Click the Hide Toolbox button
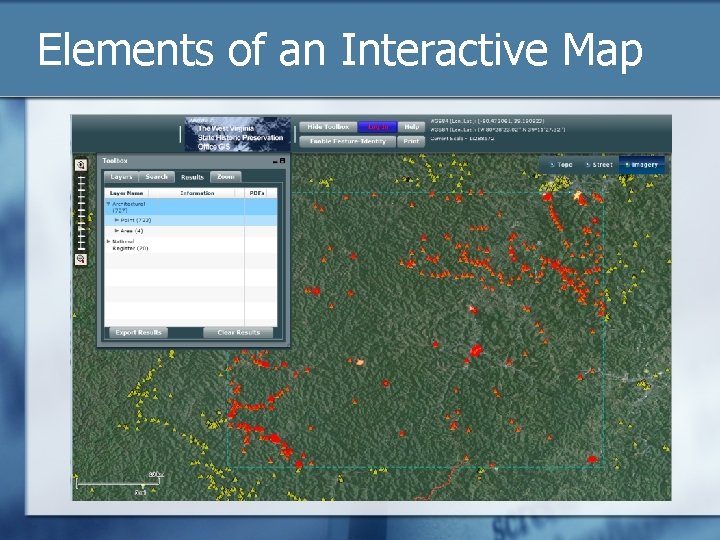720x540 pixels. [328, 127]
